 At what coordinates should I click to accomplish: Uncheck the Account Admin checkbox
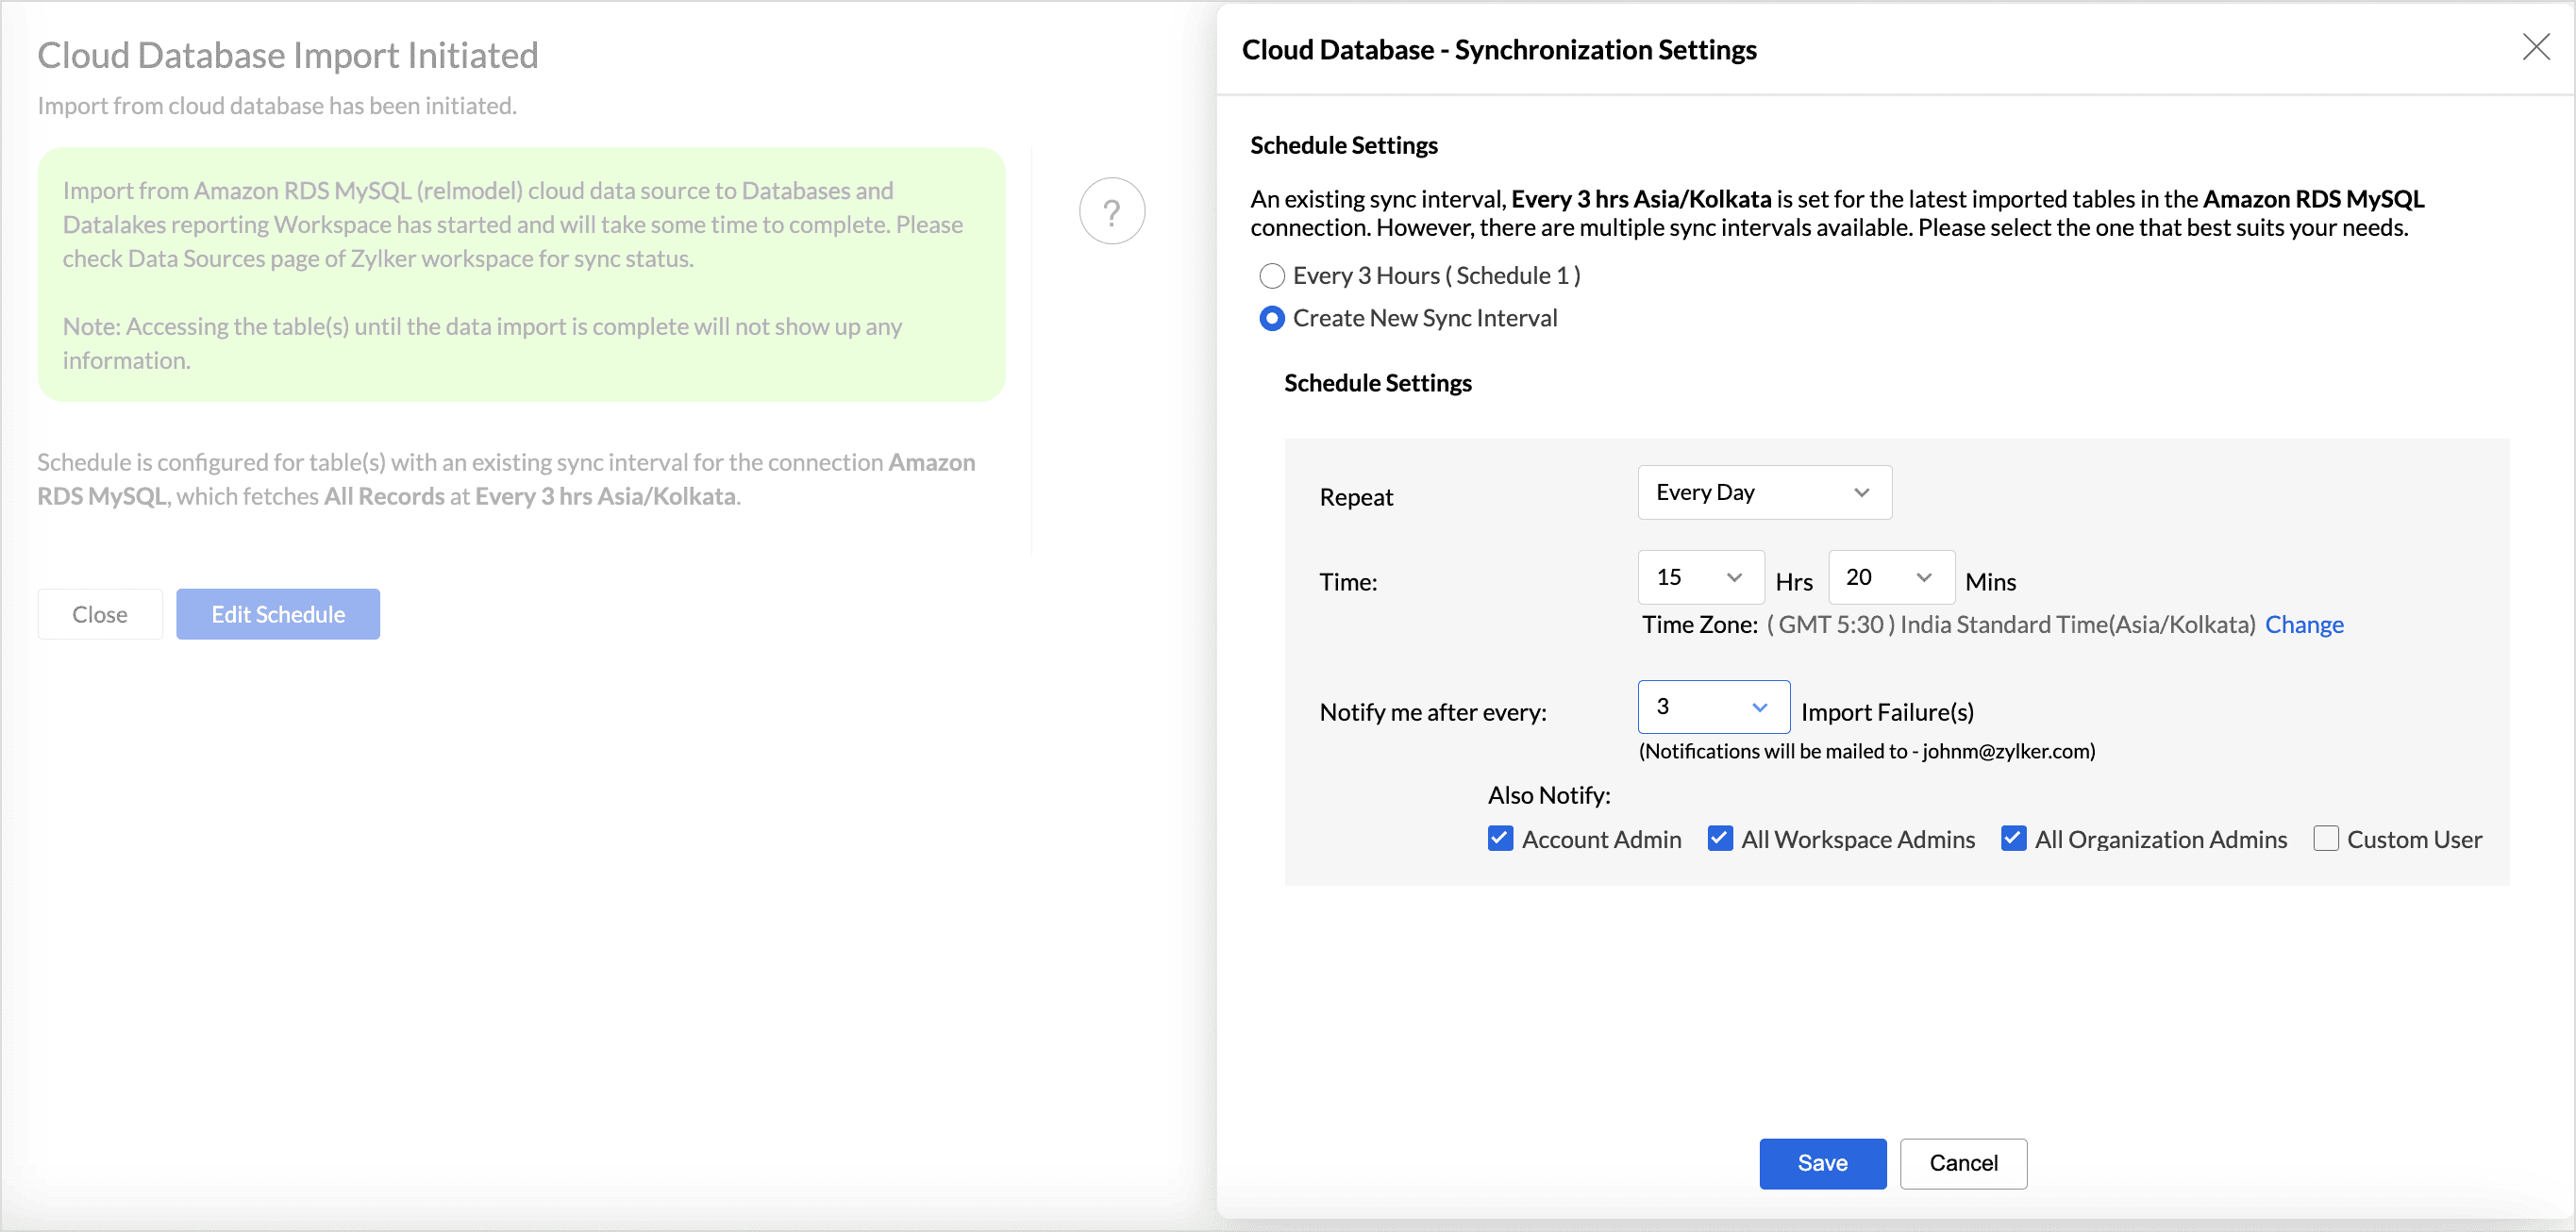tap(1500, 838)
